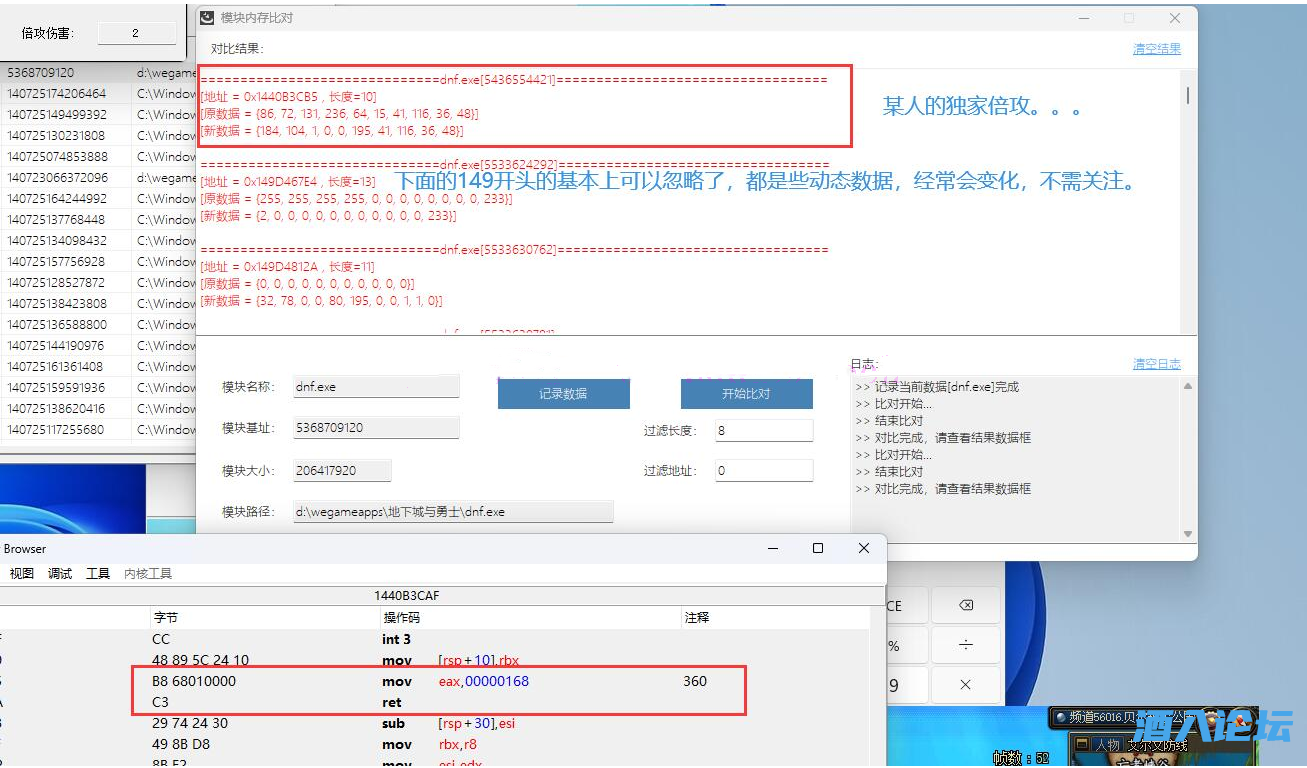Select module list row 140725174206464
The image size is (1307, 768).
[x=98, y=94]
